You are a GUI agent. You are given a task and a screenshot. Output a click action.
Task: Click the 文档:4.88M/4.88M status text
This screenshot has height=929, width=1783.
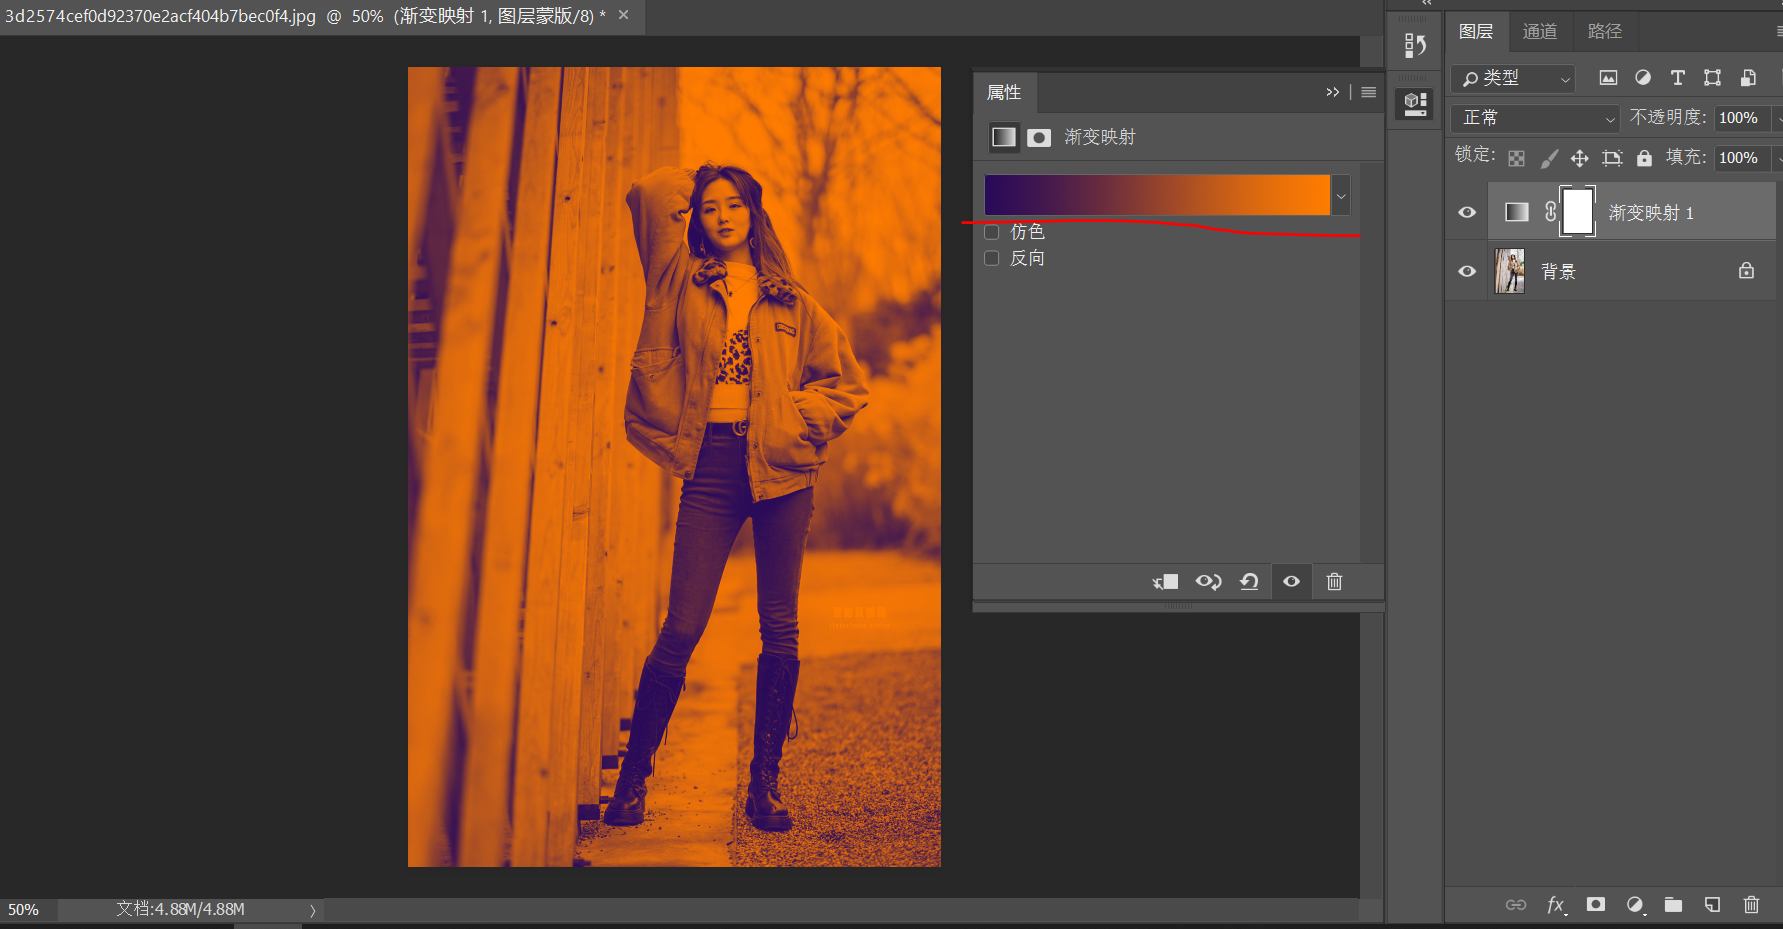point(180,909)
